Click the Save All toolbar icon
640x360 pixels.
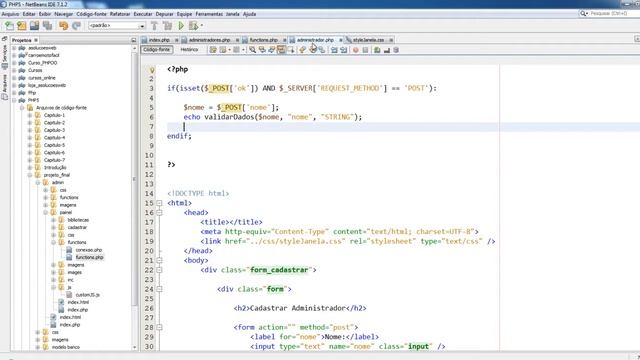pos(47,26)
